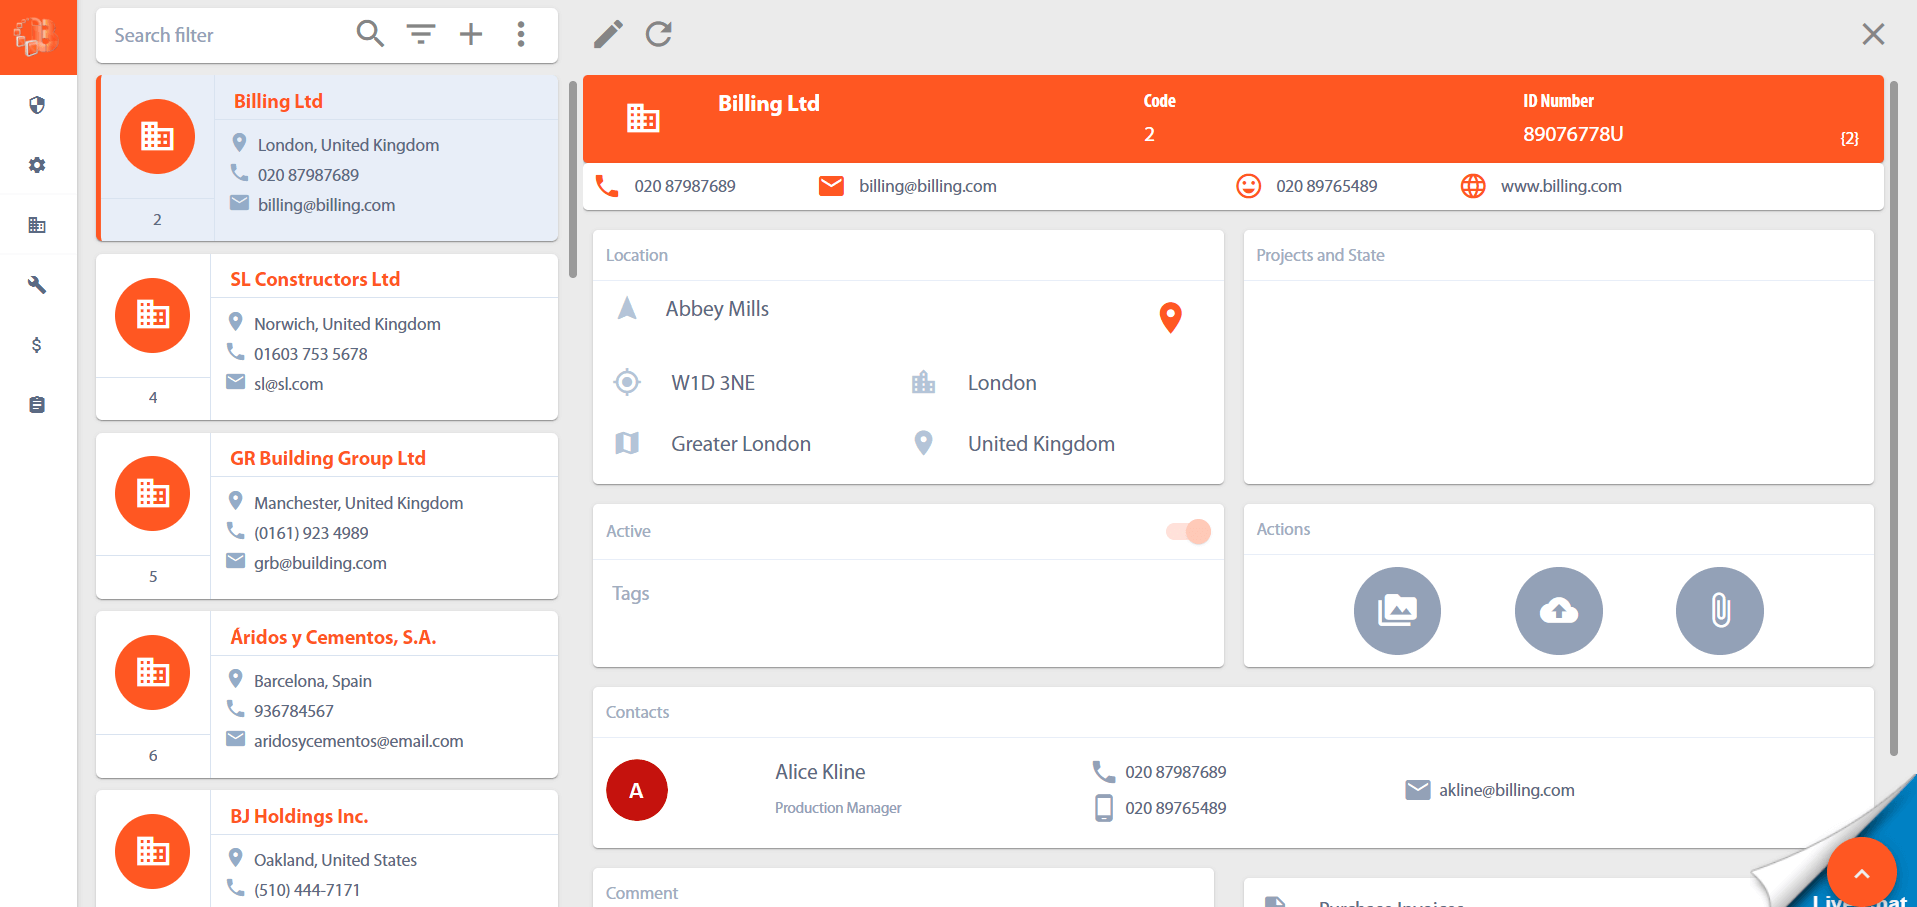Click the scroll-to-top chevron button
1917x907 pixels.
[1861, 873]
